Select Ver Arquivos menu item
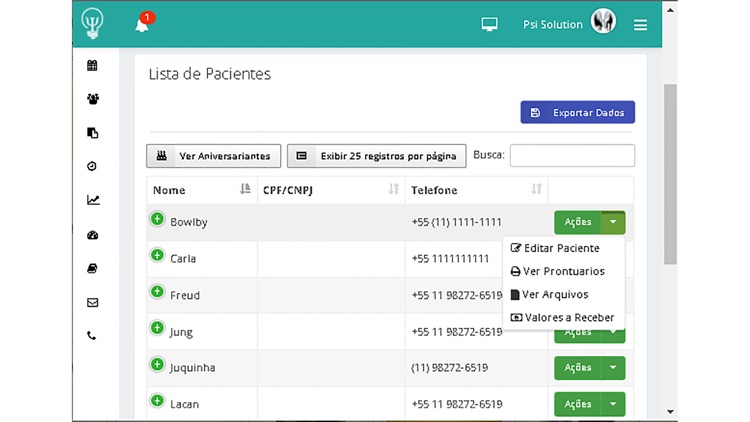The width and height of the screenshot is (750, 422). pyautogui.click(x=549, y=294)
